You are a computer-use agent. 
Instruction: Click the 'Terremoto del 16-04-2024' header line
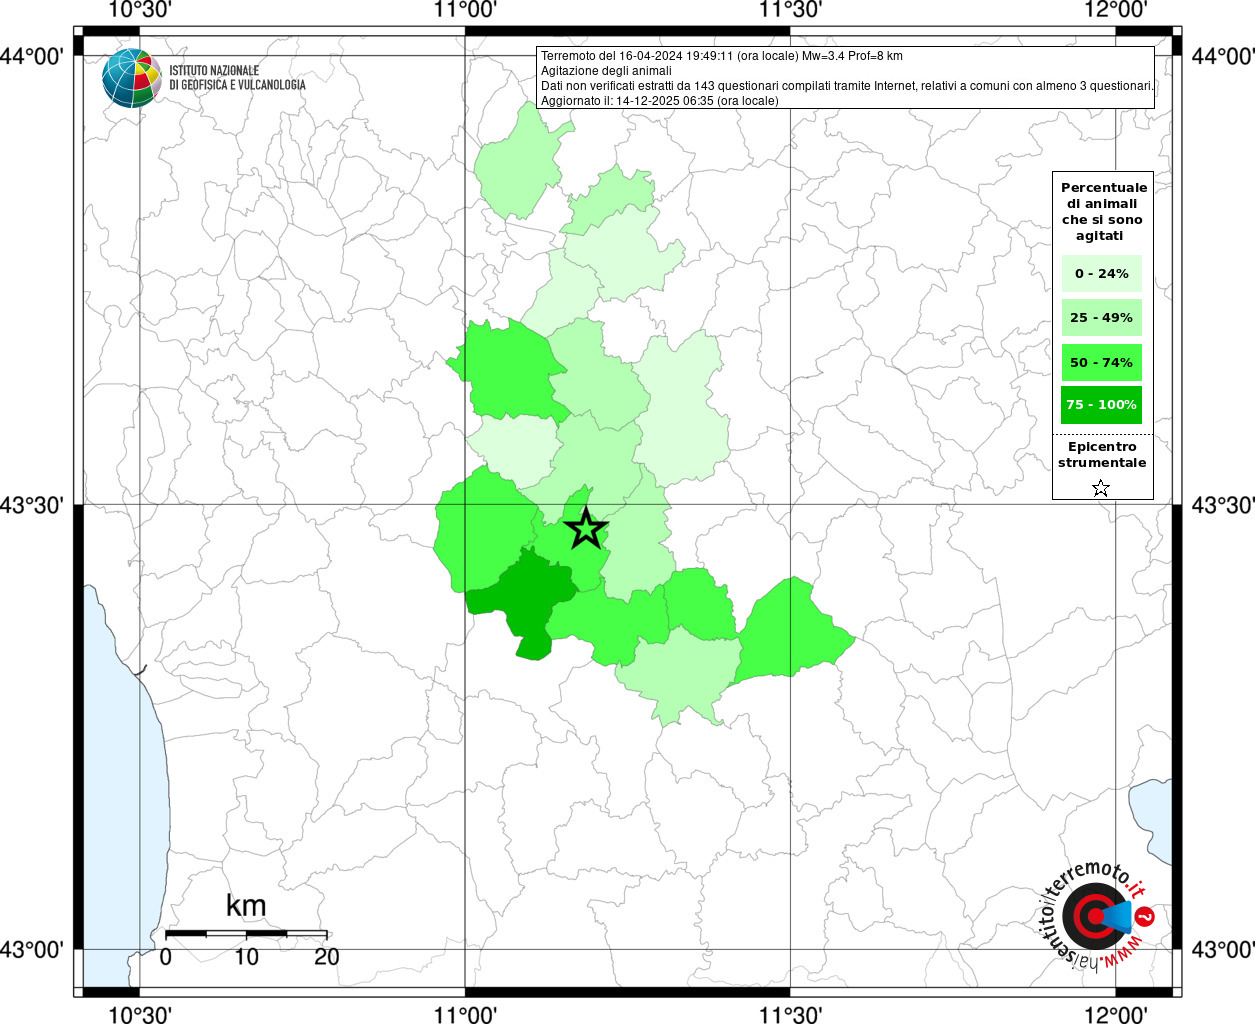[721, 56]
